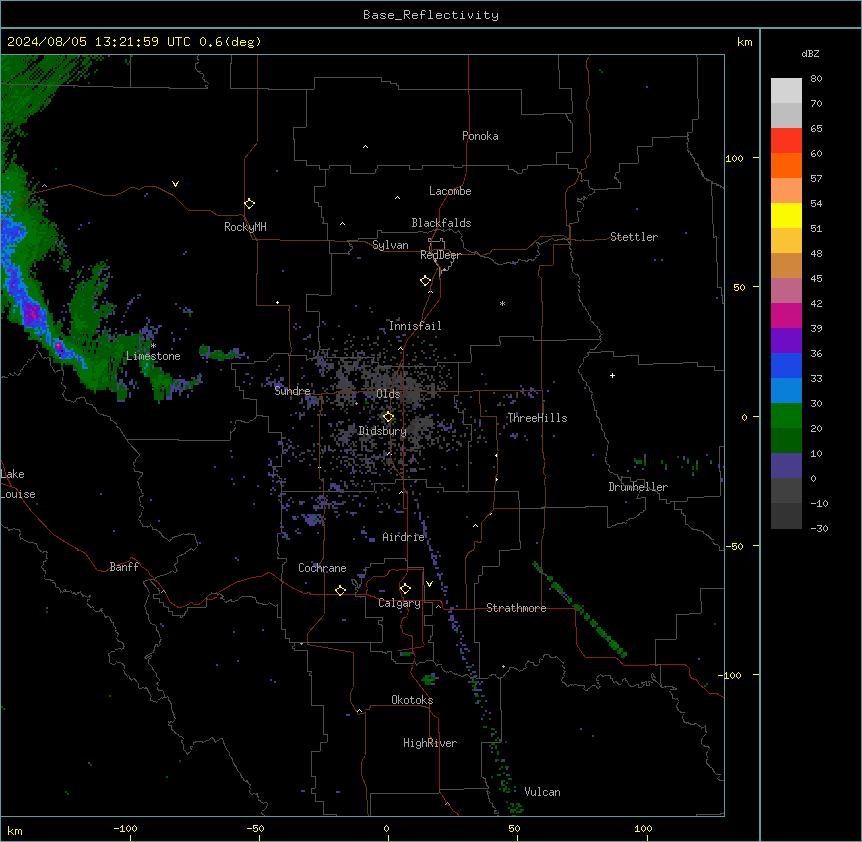
Task: Click the 80 value on the dBZ scale
Action: [816, 79]
